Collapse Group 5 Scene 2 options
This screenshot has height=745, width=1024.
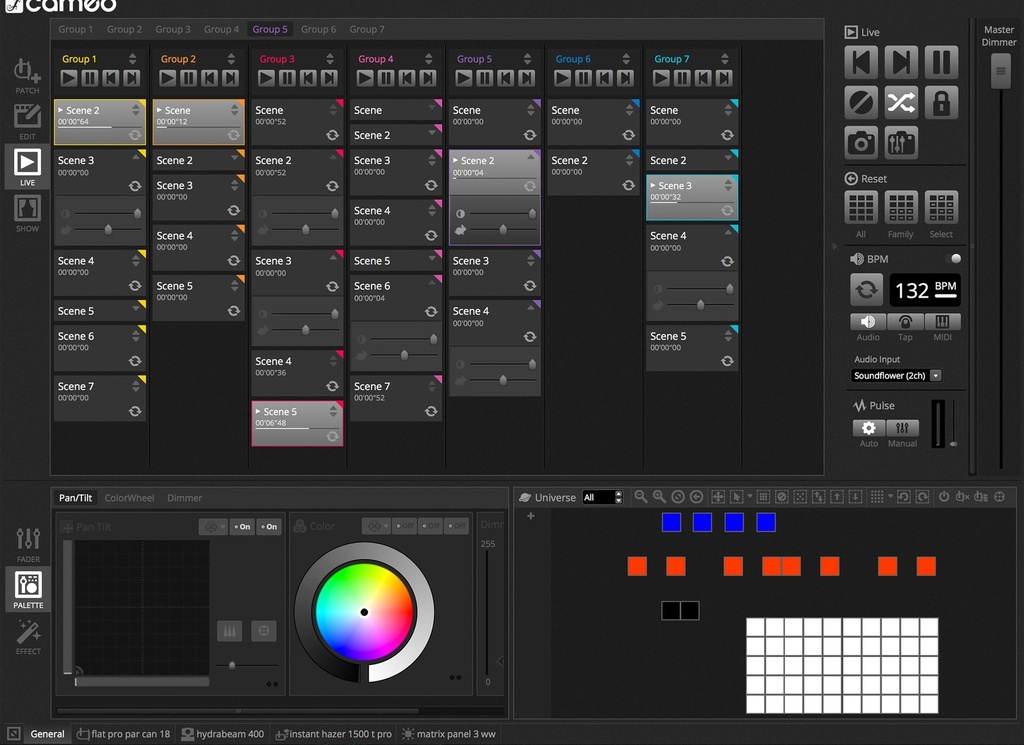coord(531,157)
